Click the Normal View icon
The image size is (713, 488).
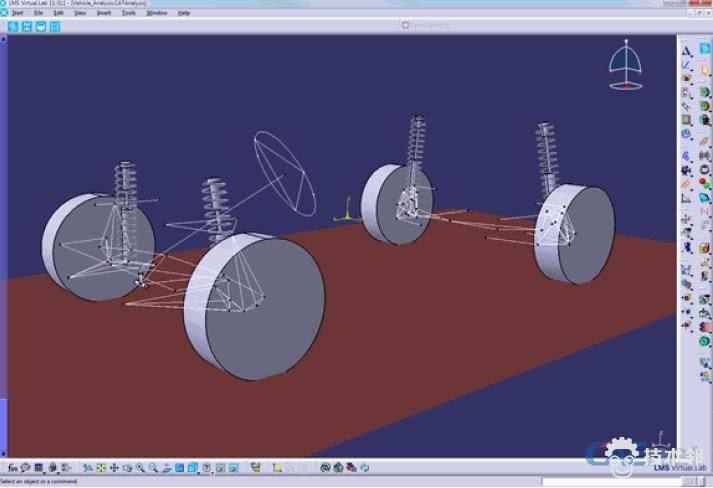(165, 468)
